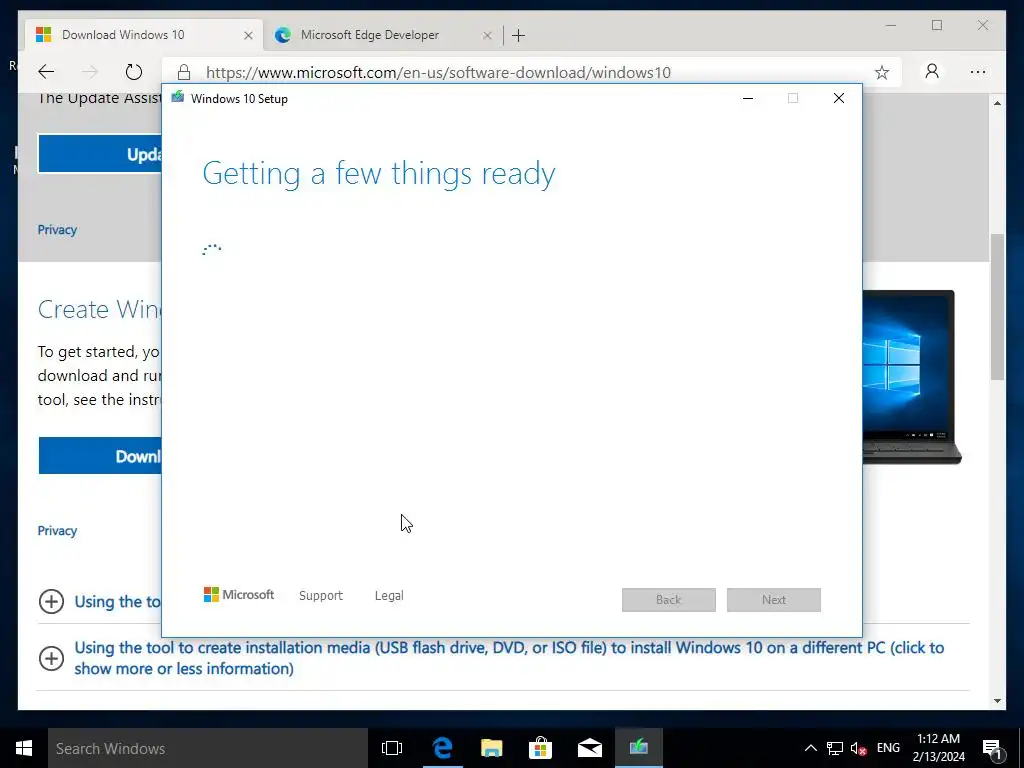Close the Windows 10 Setup window
The image size is (1024, 768).
839,98
